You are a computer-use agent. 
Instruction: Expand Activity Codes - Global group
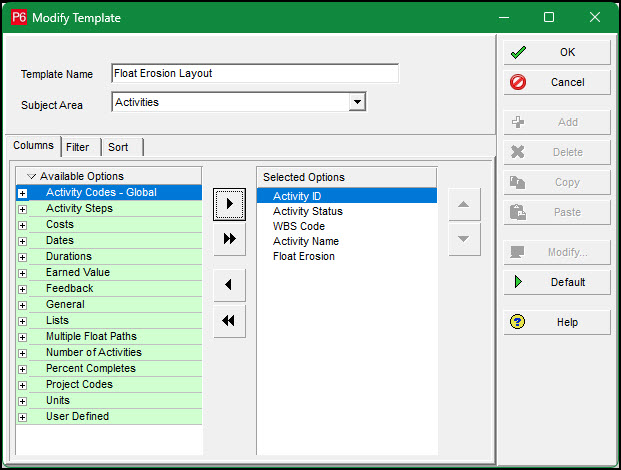(23, 193)
